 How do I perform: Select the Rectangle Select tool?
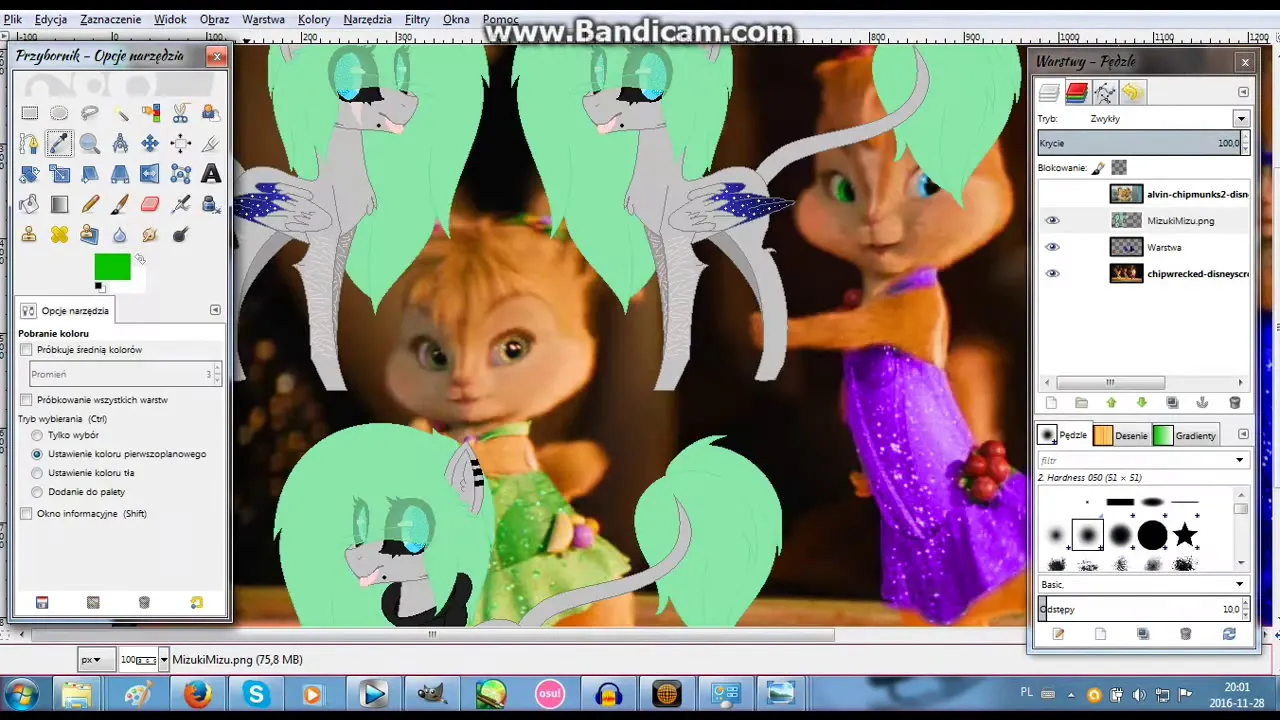[29, 114]
